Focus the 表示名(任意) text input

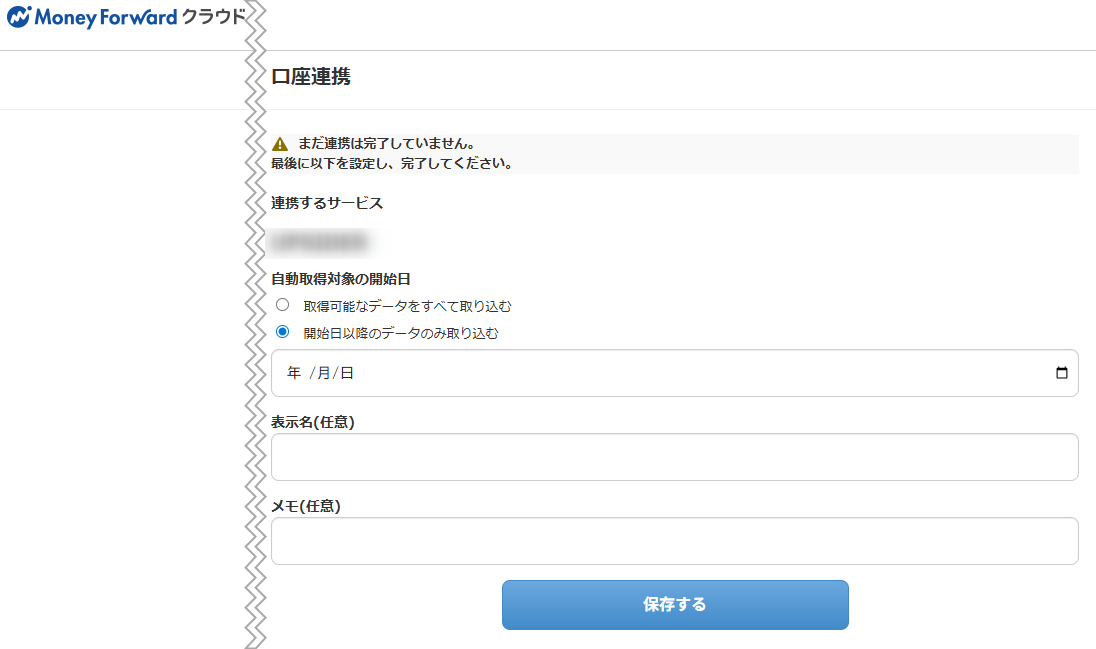(674, 457)
